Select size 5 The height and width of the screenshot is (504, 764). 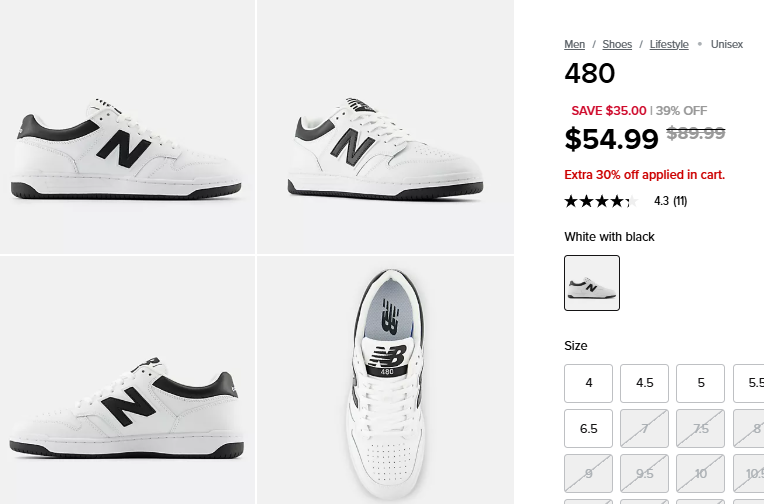(x=701, y=383)
